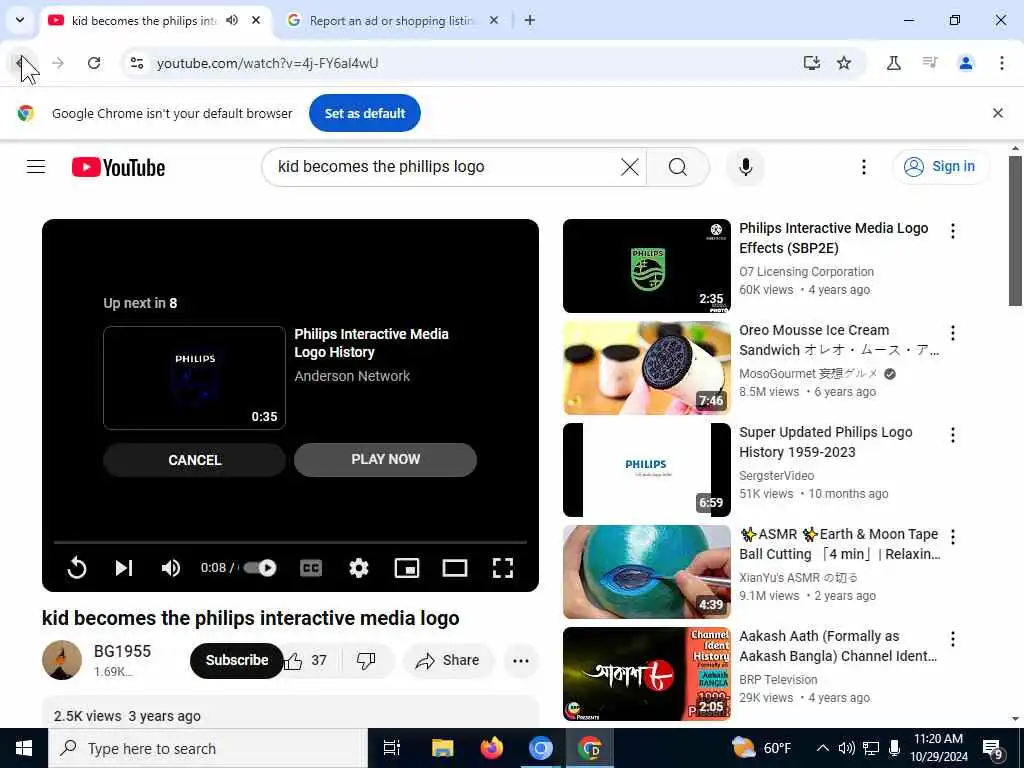Go forward in browser history
This screenshot has height=768, width=1024.
coord(58,63)
